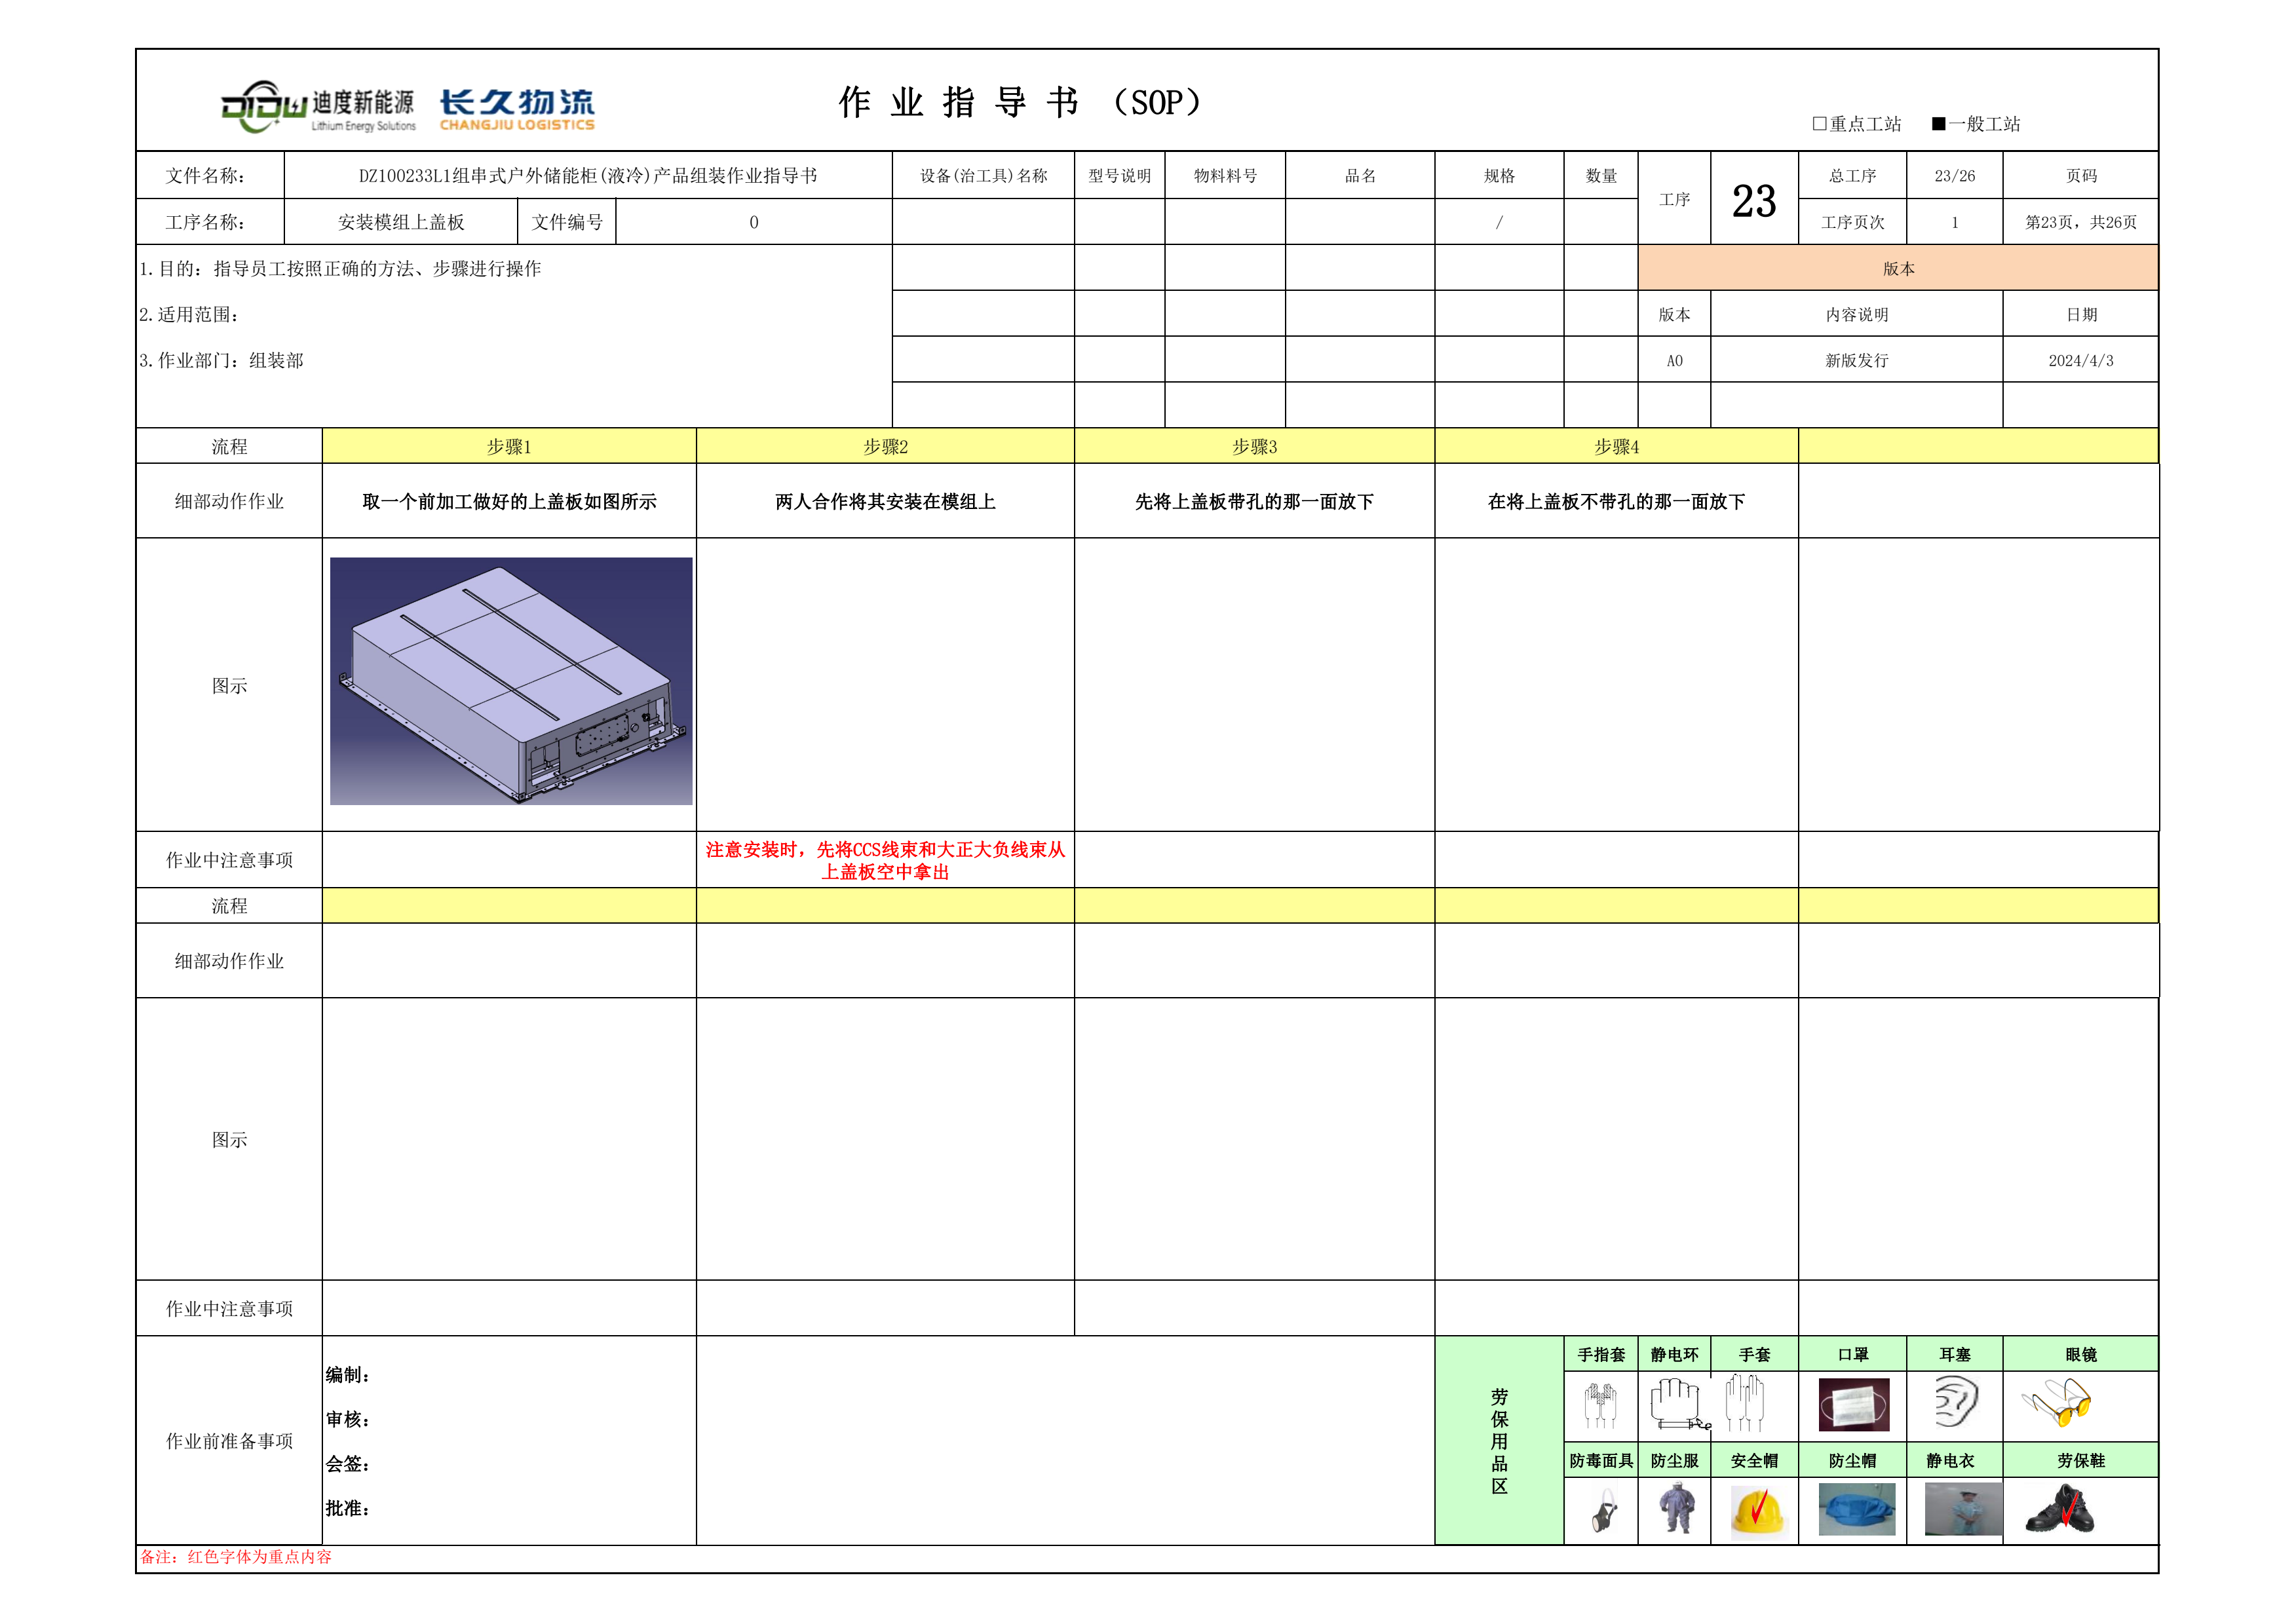The height and width of the screenshot is (1624, 2296).
Task: Select the 步骤1 header cell
Action: (509, 447)
